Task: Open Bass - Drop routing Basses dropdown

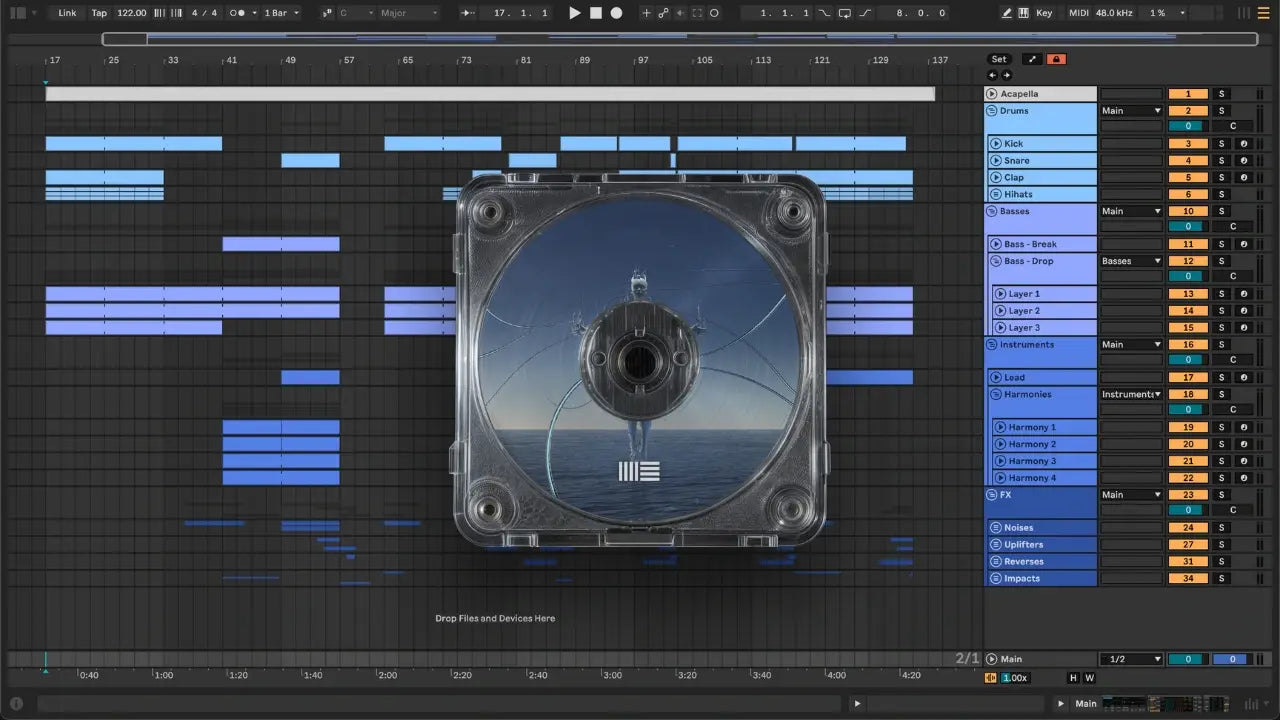Action: pyautogui.click(x=1131, y=261)
